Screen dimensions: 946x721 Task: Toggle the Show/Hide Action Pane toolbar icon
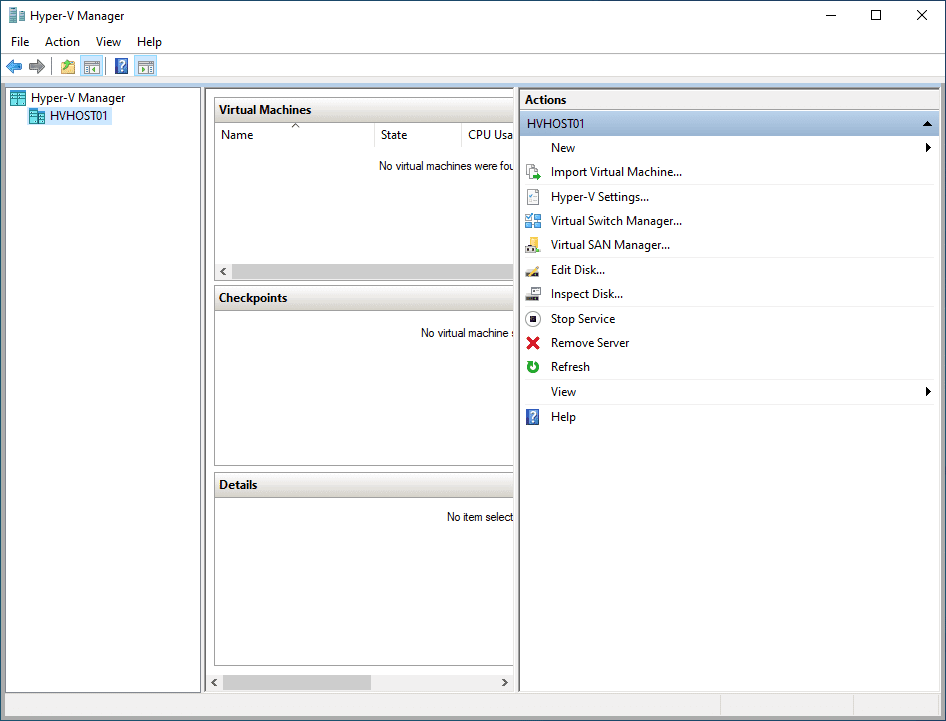click(146, 66)
